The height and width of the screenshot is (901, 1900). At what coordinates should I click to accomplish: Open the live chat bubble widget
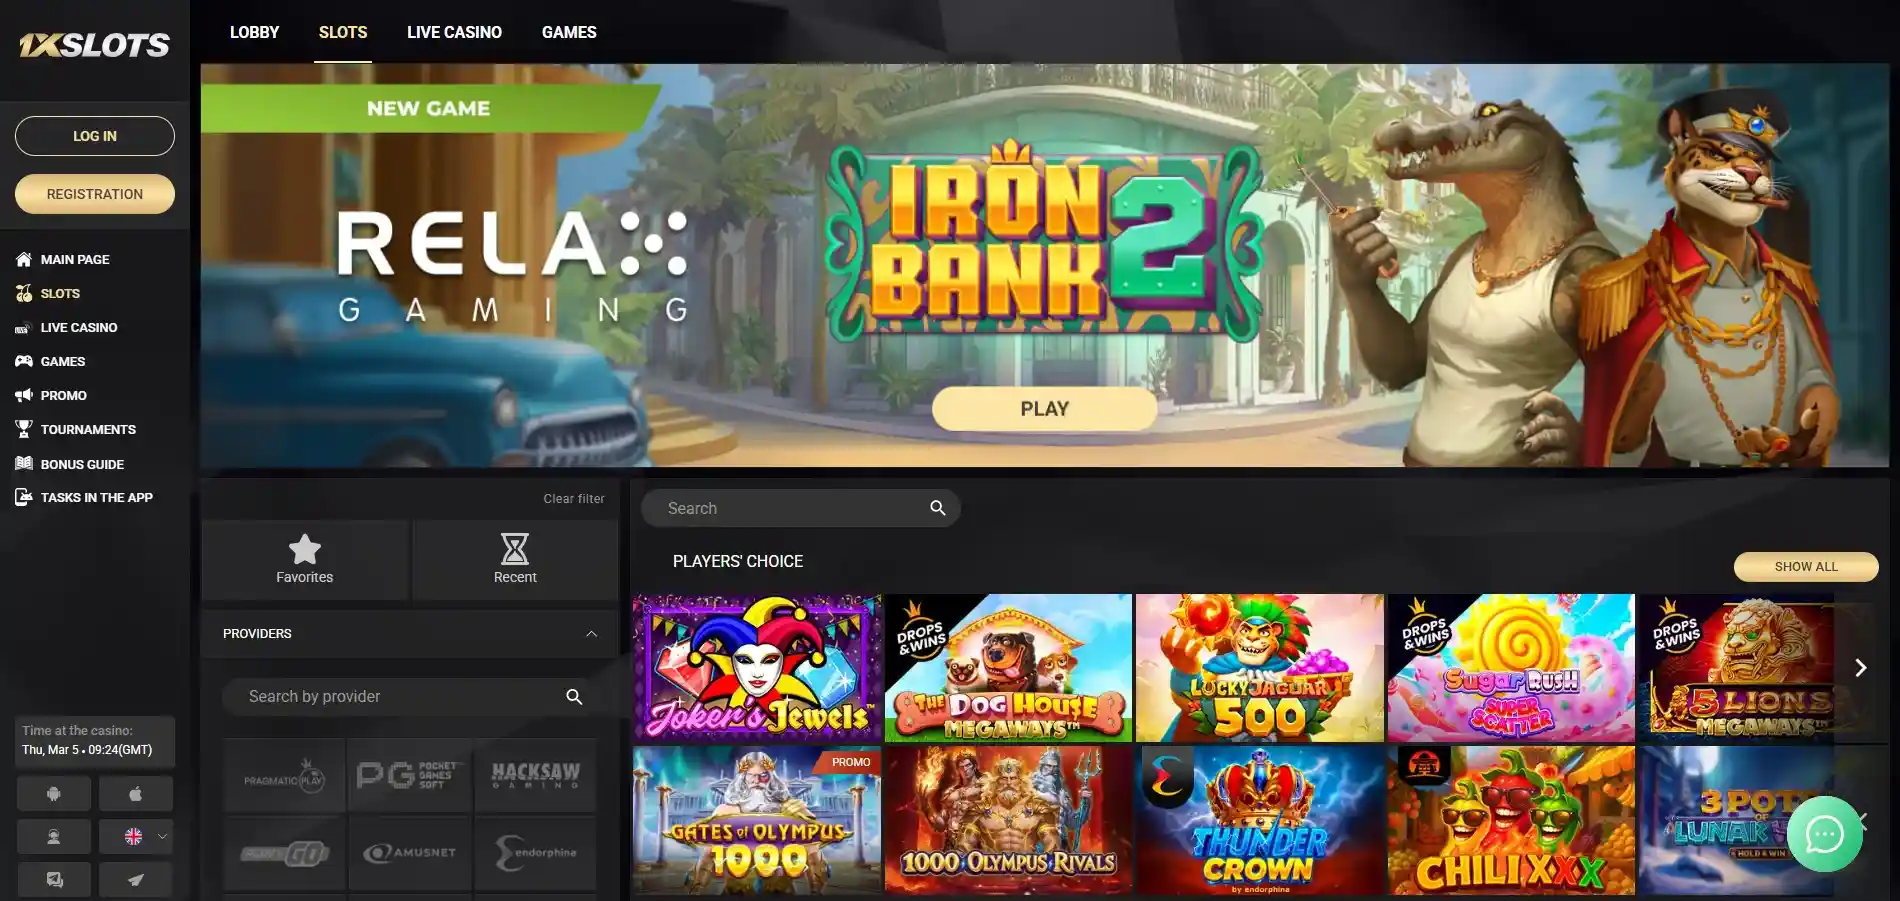click(x=1824, y=834)
